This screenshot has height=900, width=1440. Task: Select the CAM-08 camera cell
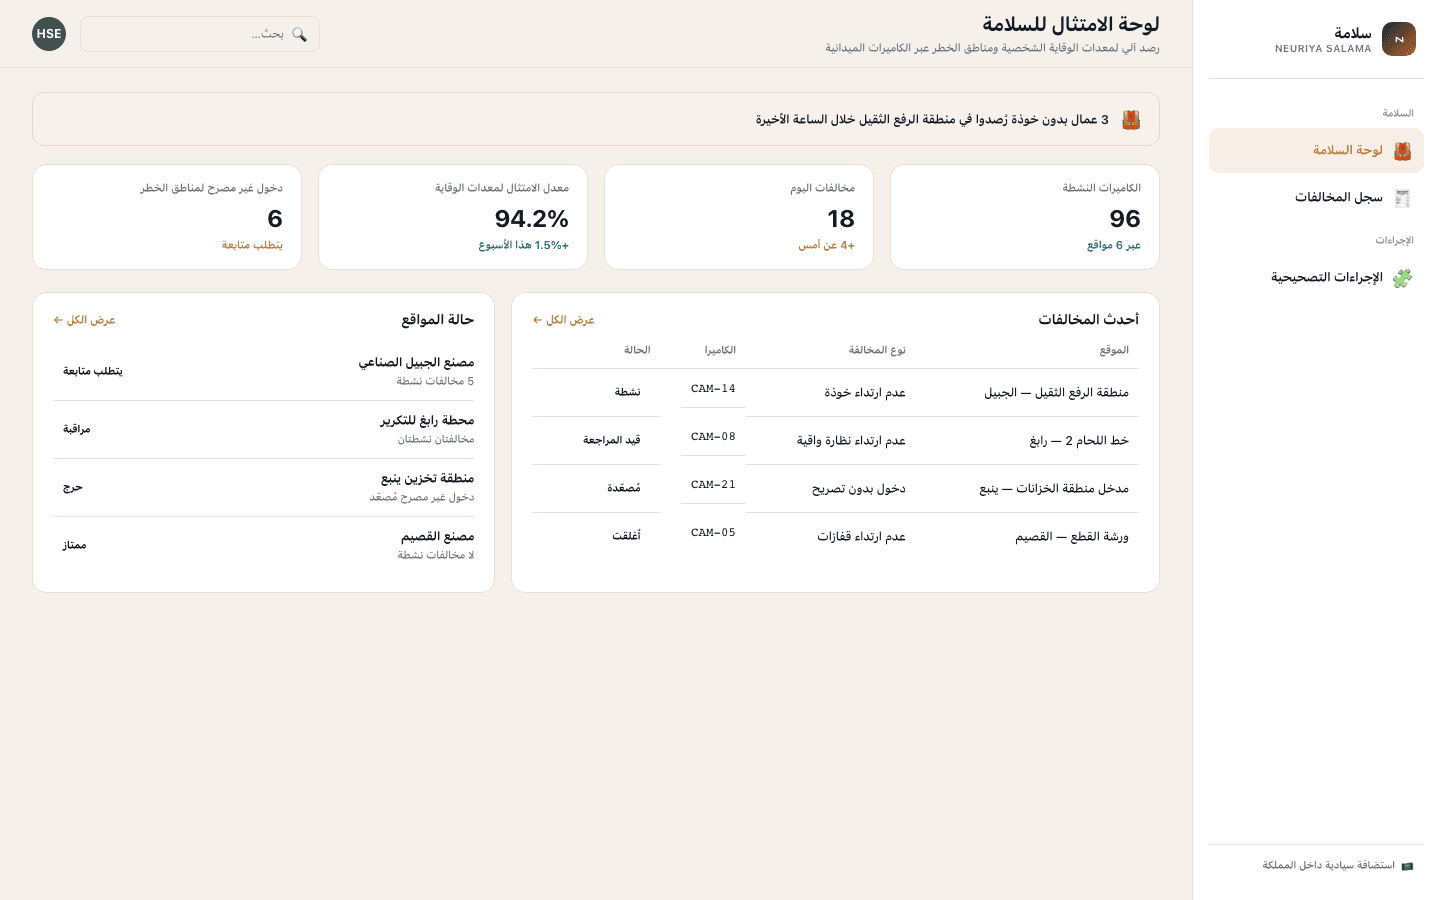click(713, 437)
